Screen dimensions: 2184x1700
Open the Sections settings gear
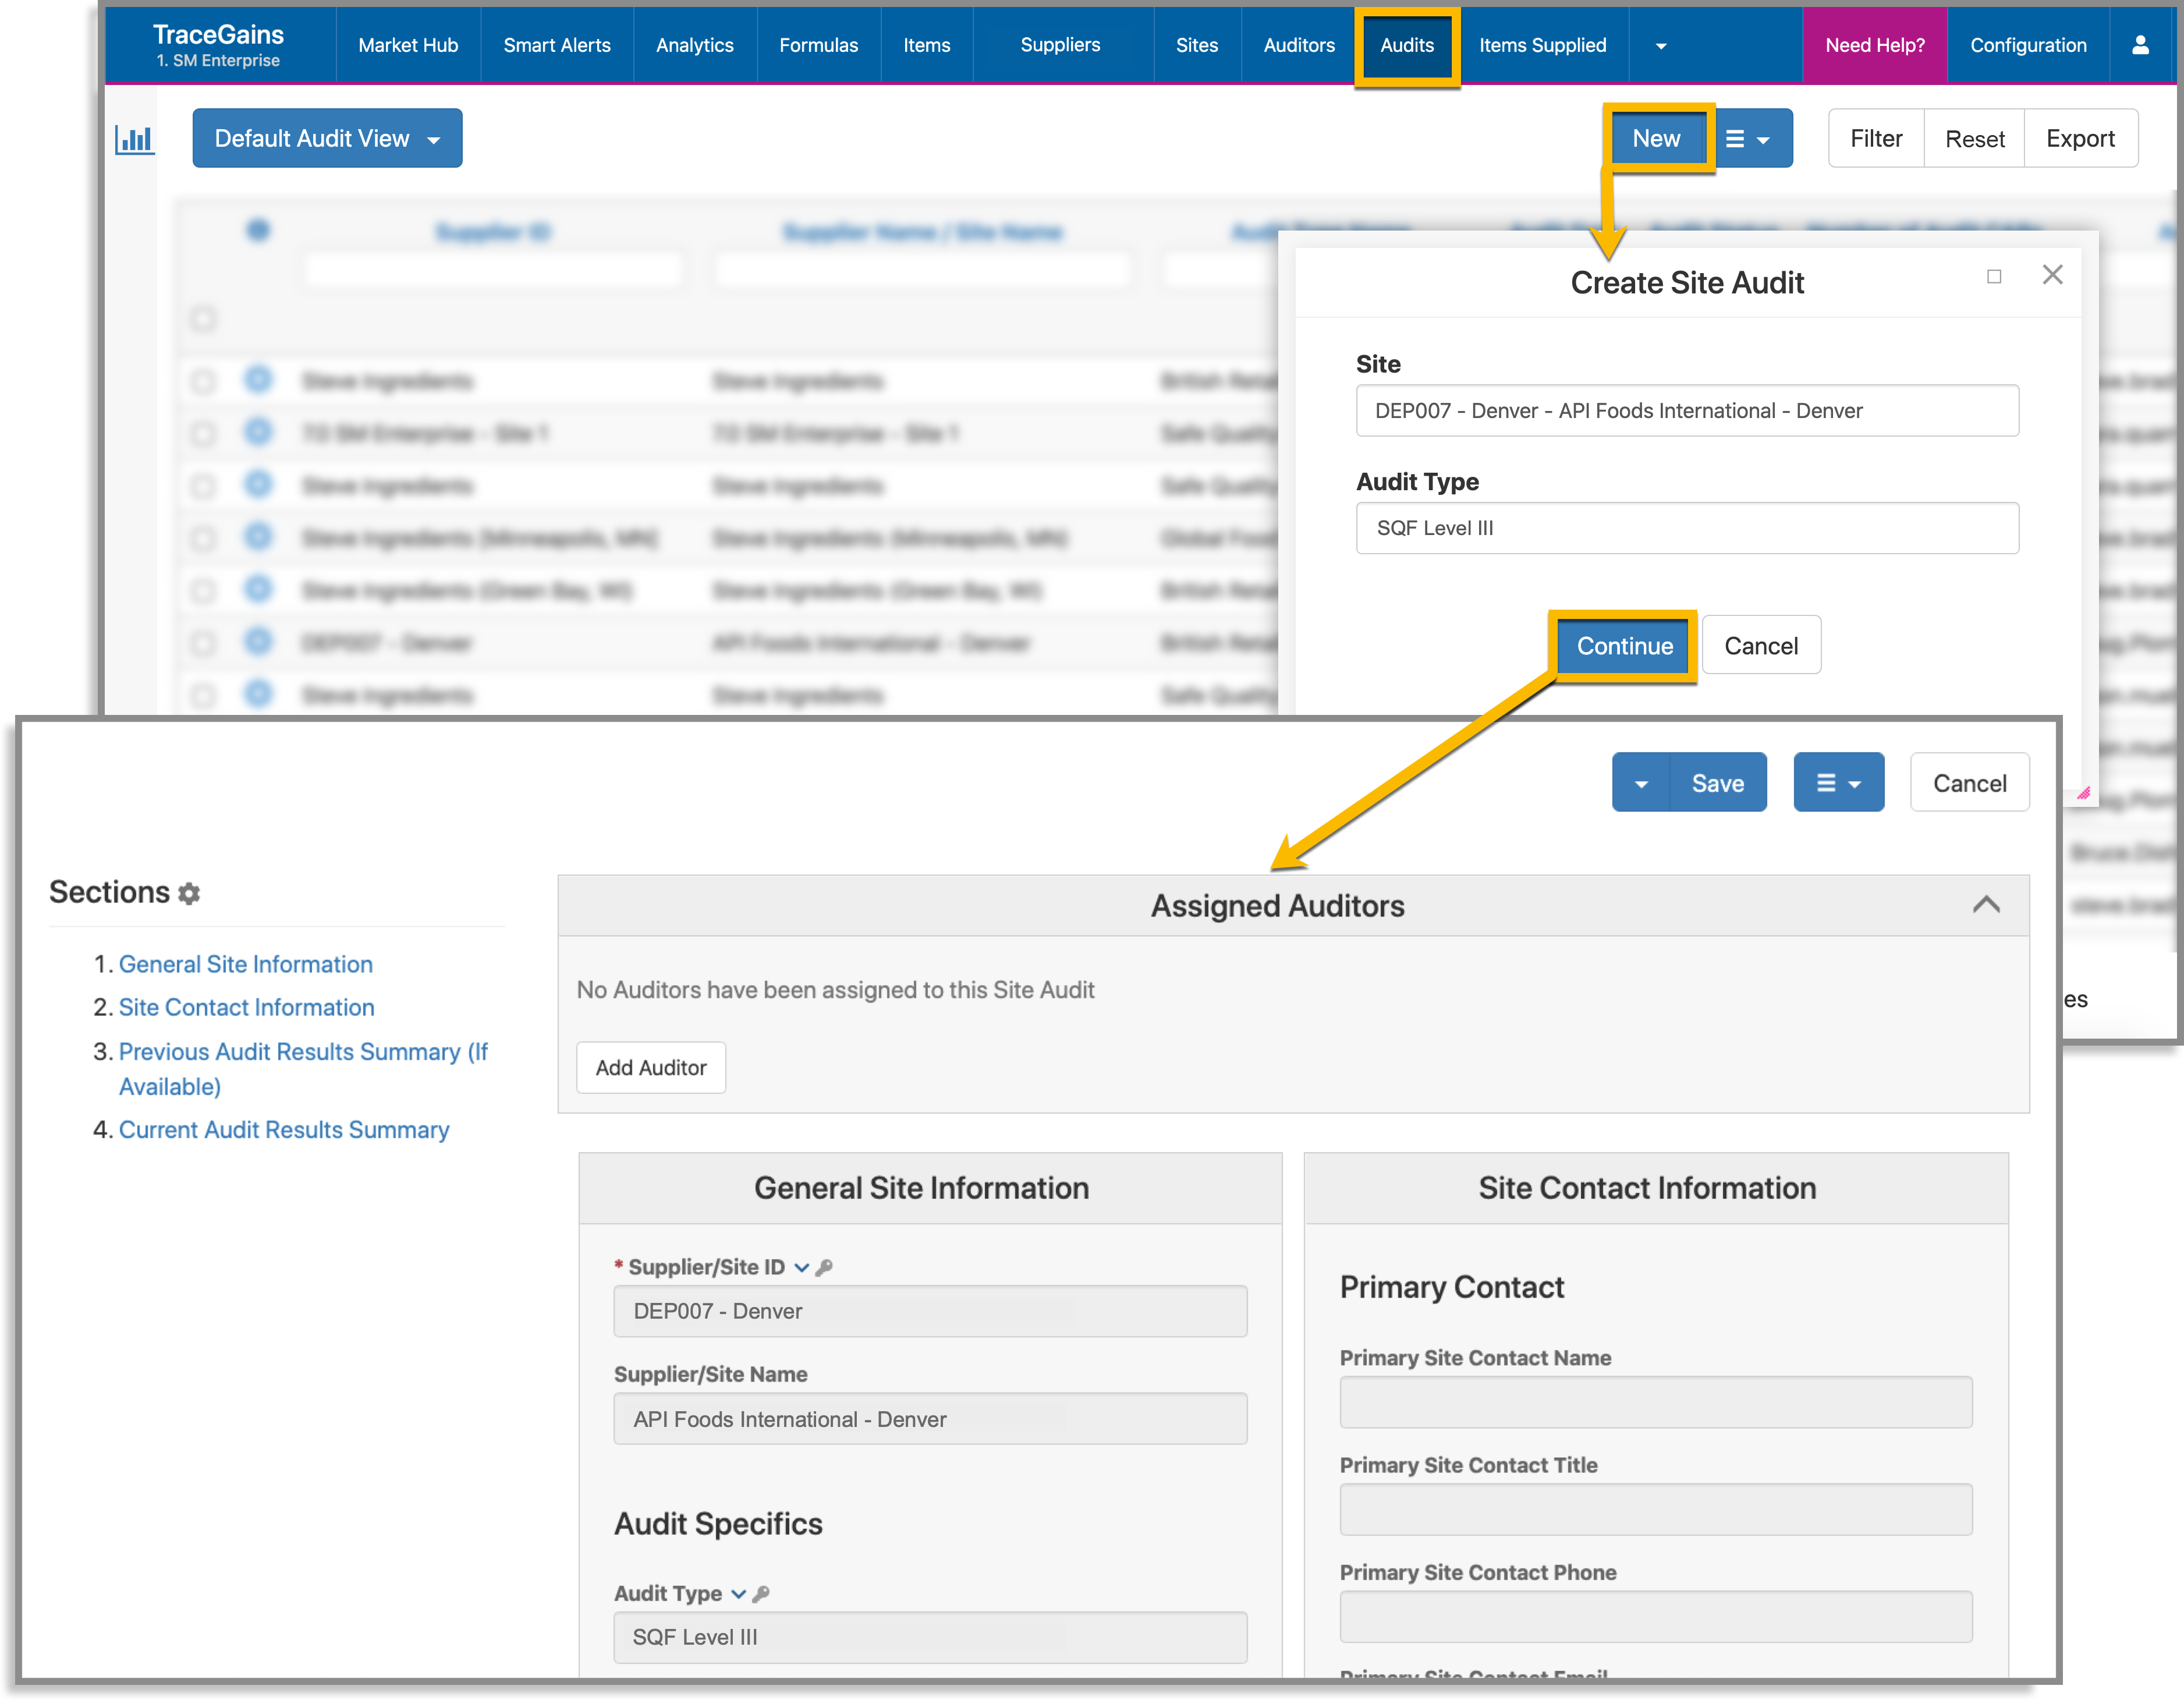pos(189,893)
